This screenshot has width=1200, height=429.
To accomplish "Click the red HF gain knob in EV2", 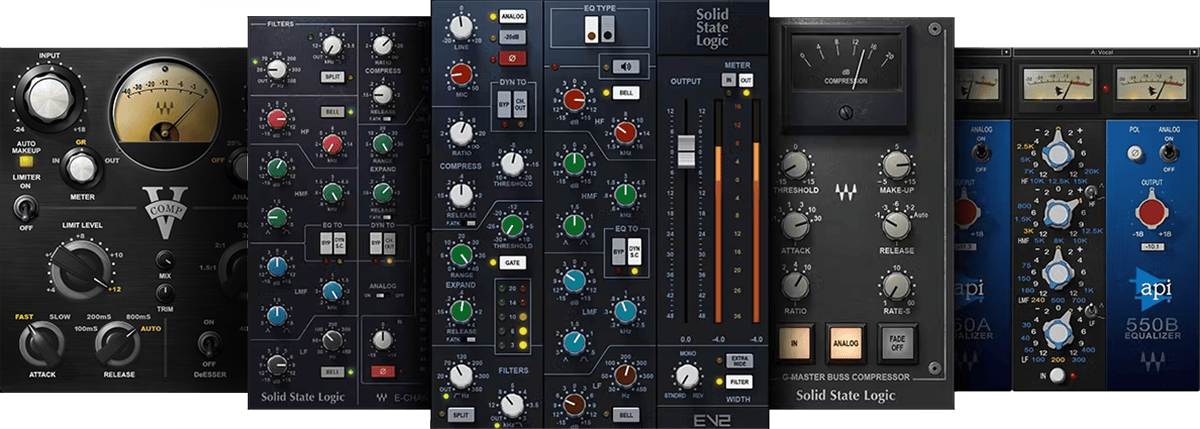I will coord(574,99).
